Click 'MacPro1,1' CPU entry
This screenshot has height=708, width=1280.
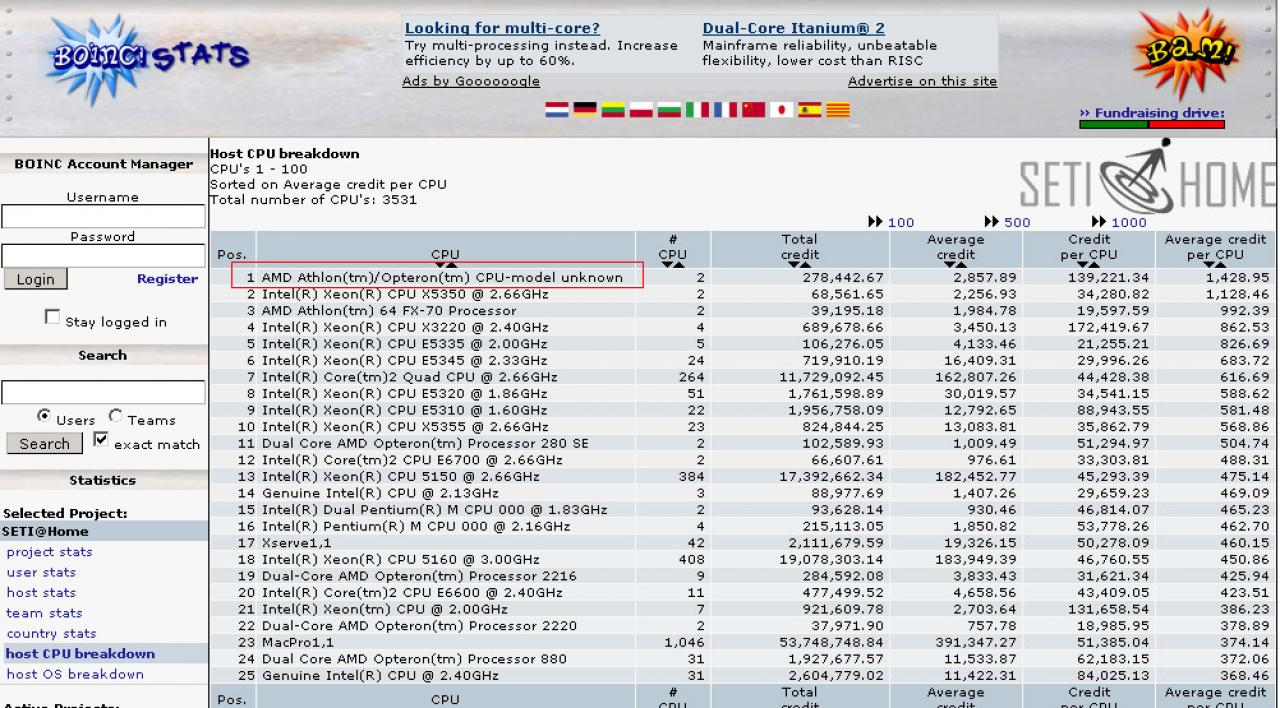(x=298, y=642)
